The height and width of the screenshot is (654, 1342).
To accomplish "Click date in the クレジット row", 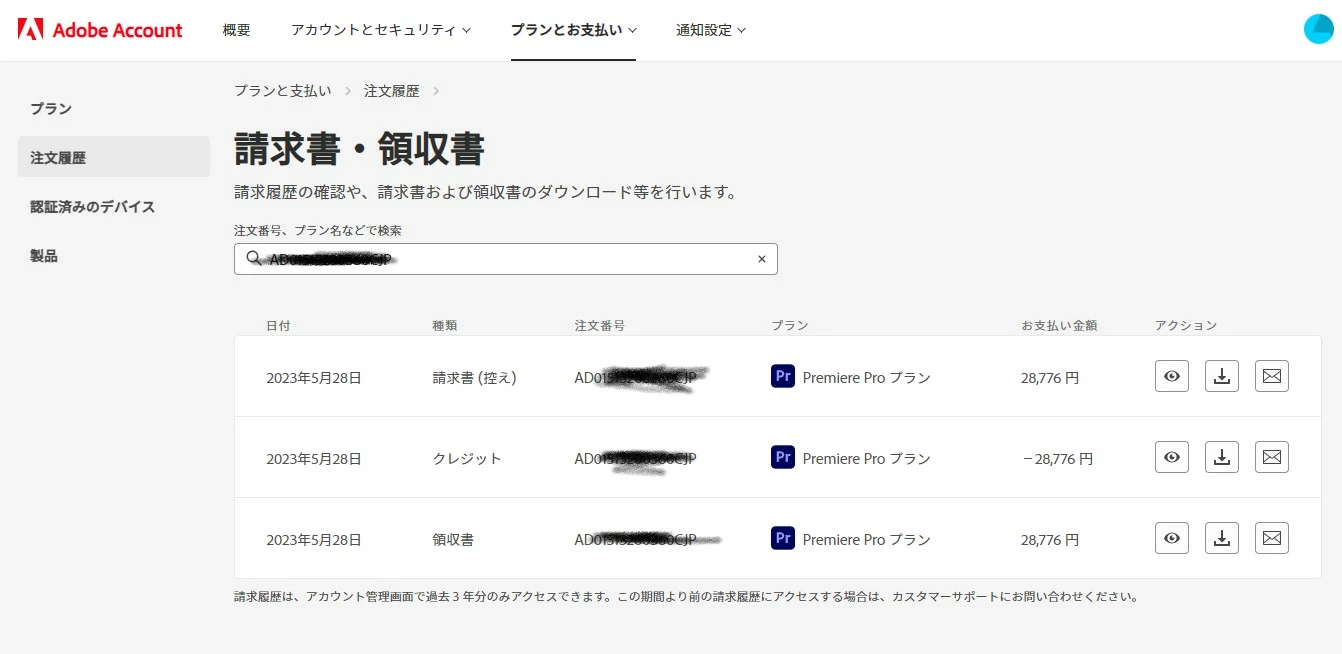I will 314,459.
